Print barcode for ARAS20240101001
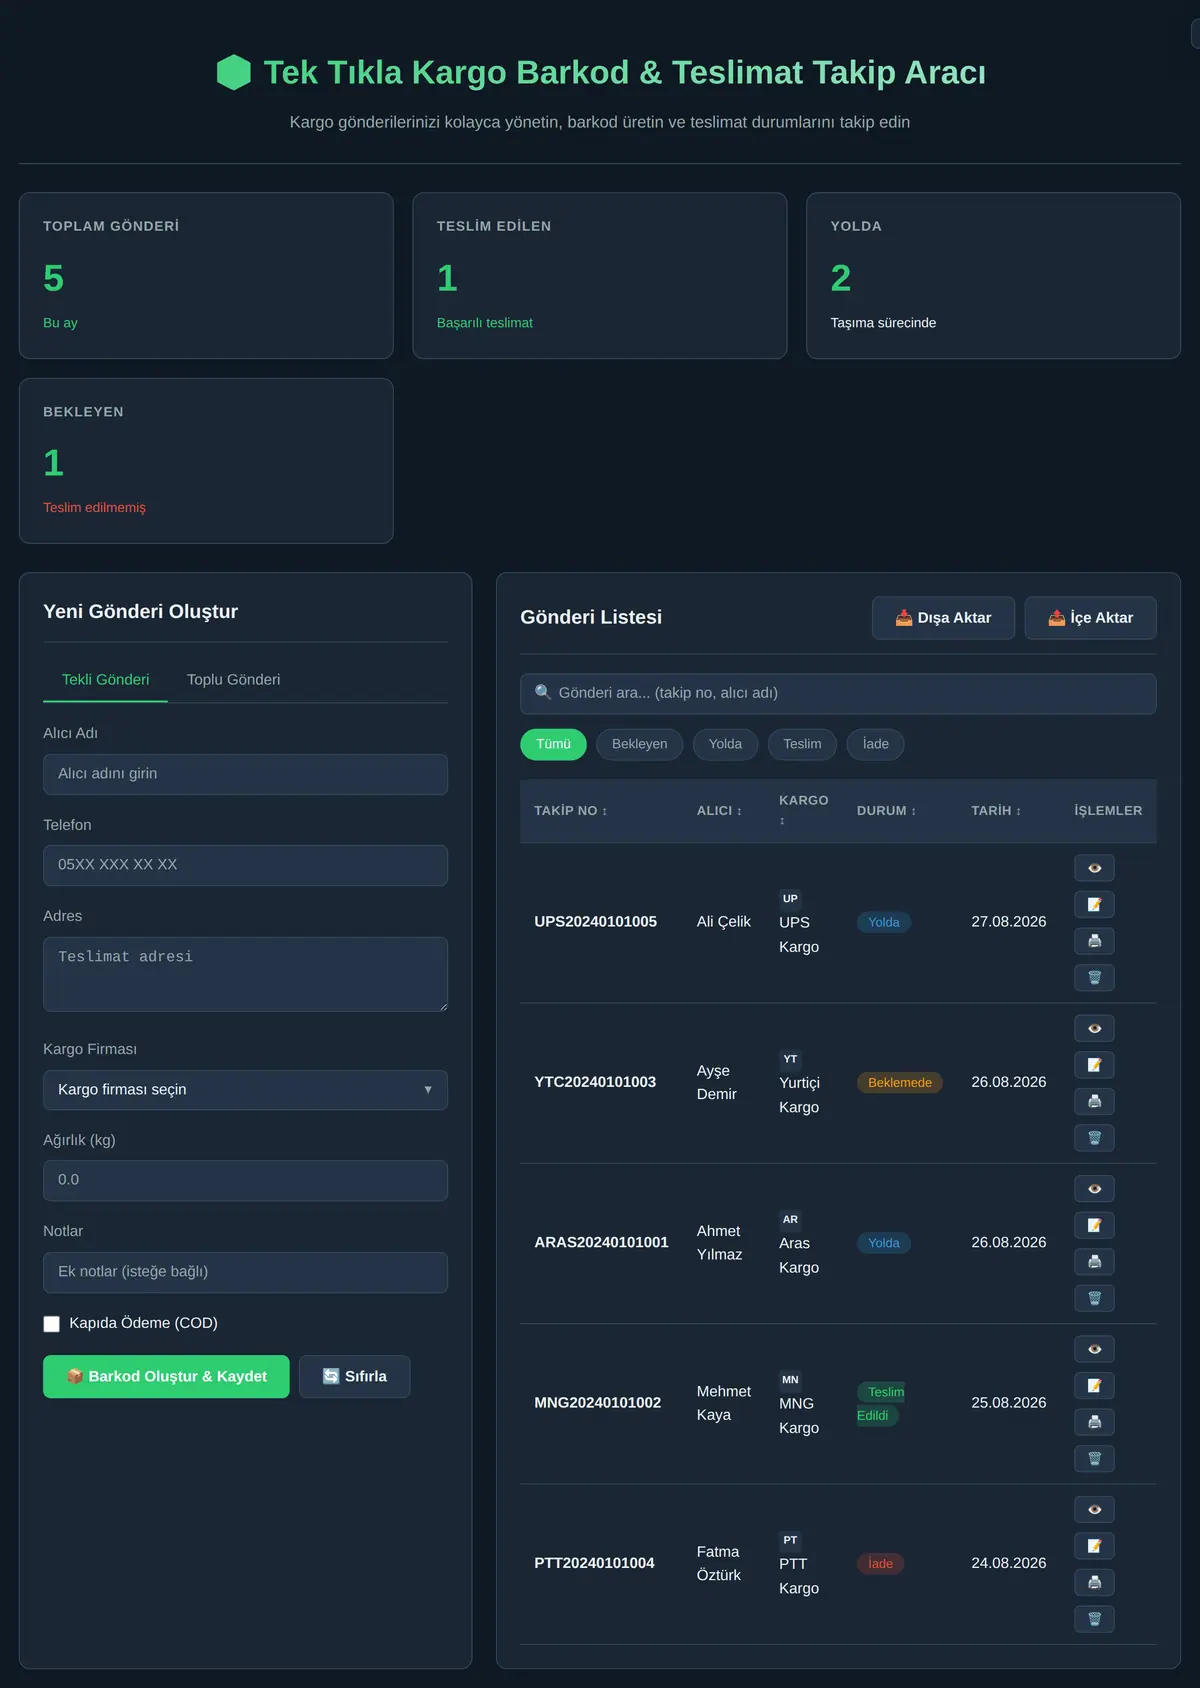This screenshot has height=1688, width=1200. coord(1094,1262)
